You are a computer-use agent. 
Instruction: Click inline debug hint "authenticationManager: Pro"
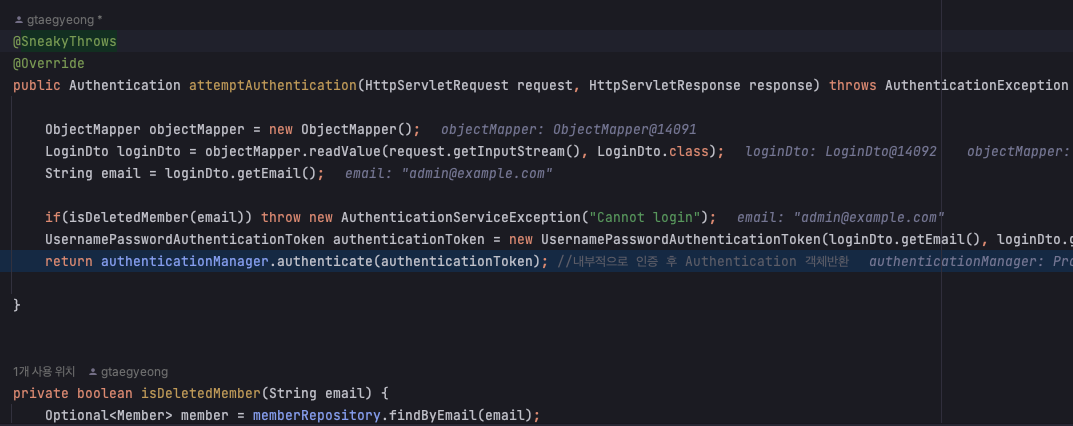tap(970, 261)
